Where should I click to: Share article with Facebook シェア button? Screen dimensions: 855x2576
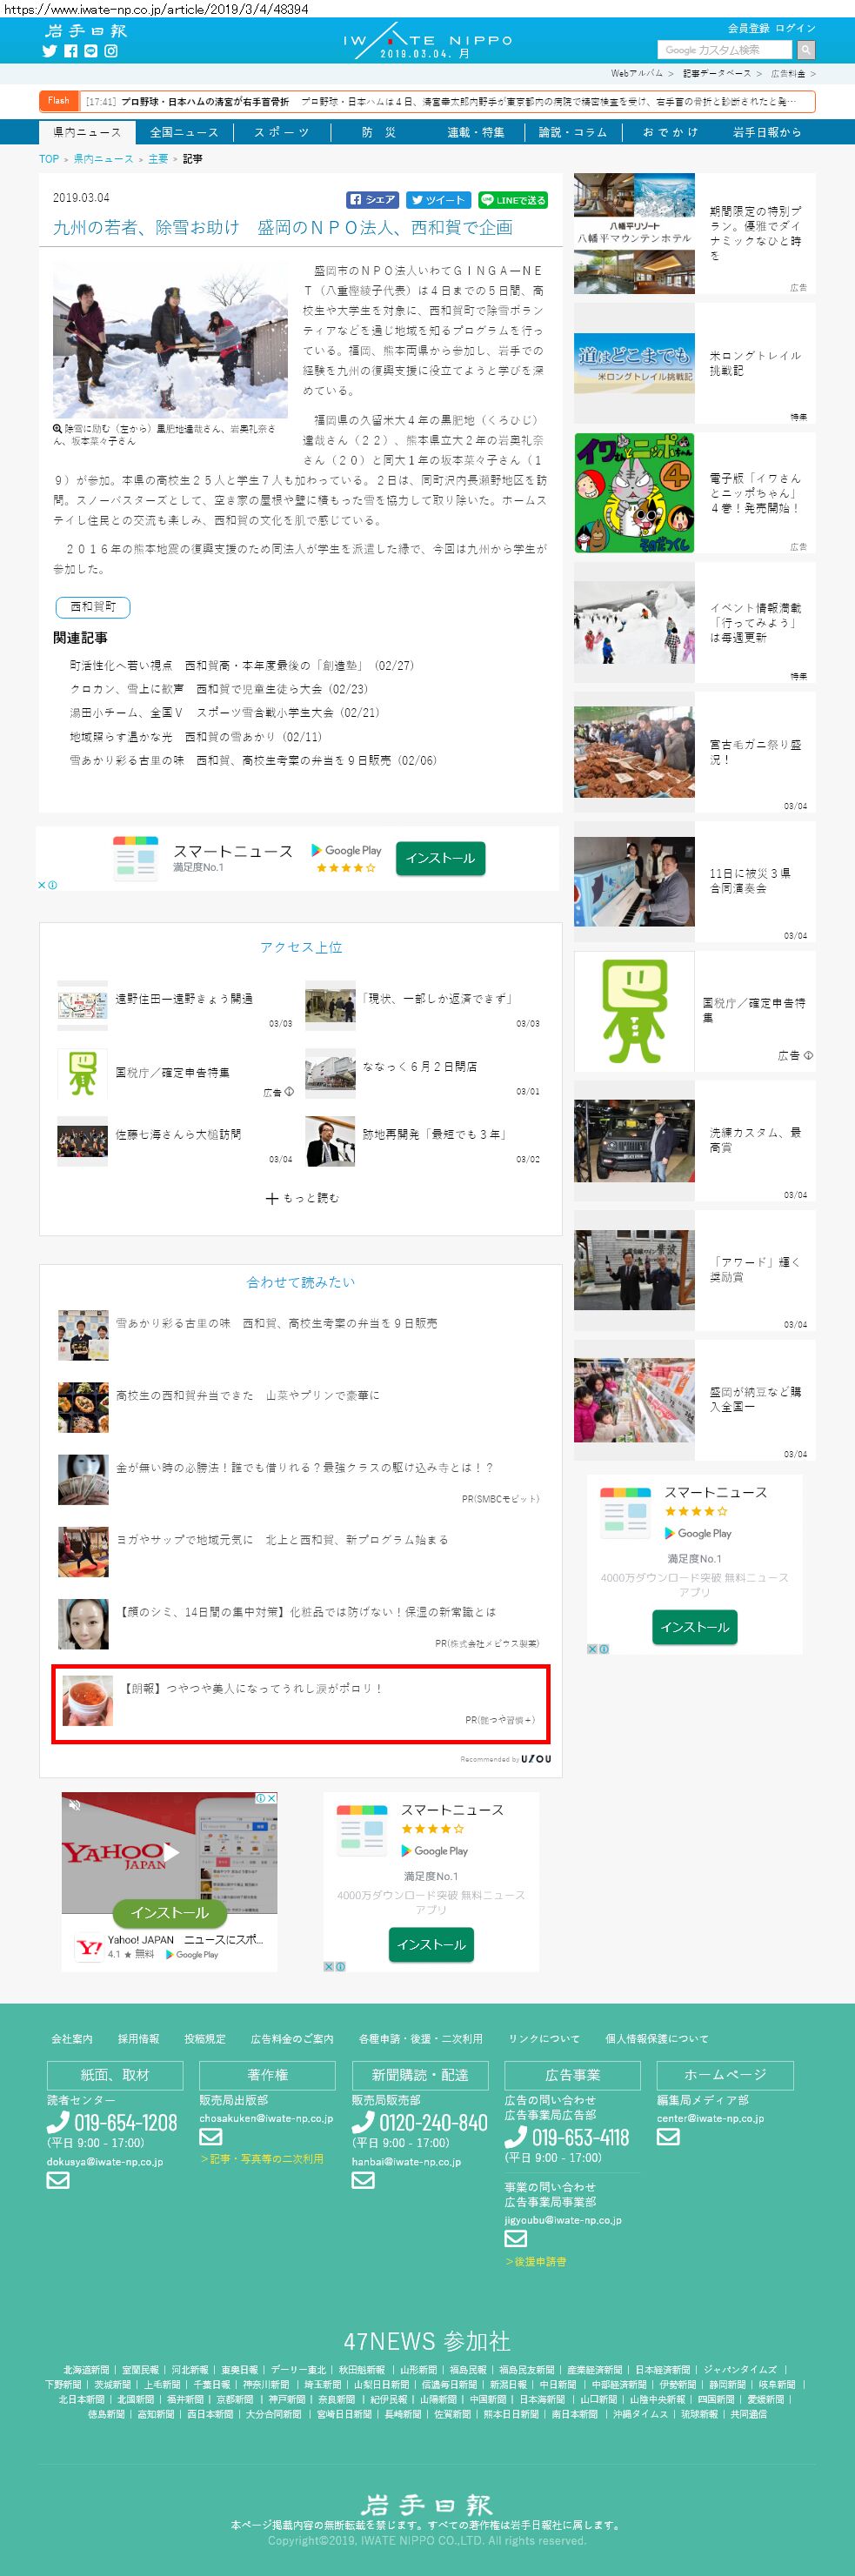click(373, 200)
